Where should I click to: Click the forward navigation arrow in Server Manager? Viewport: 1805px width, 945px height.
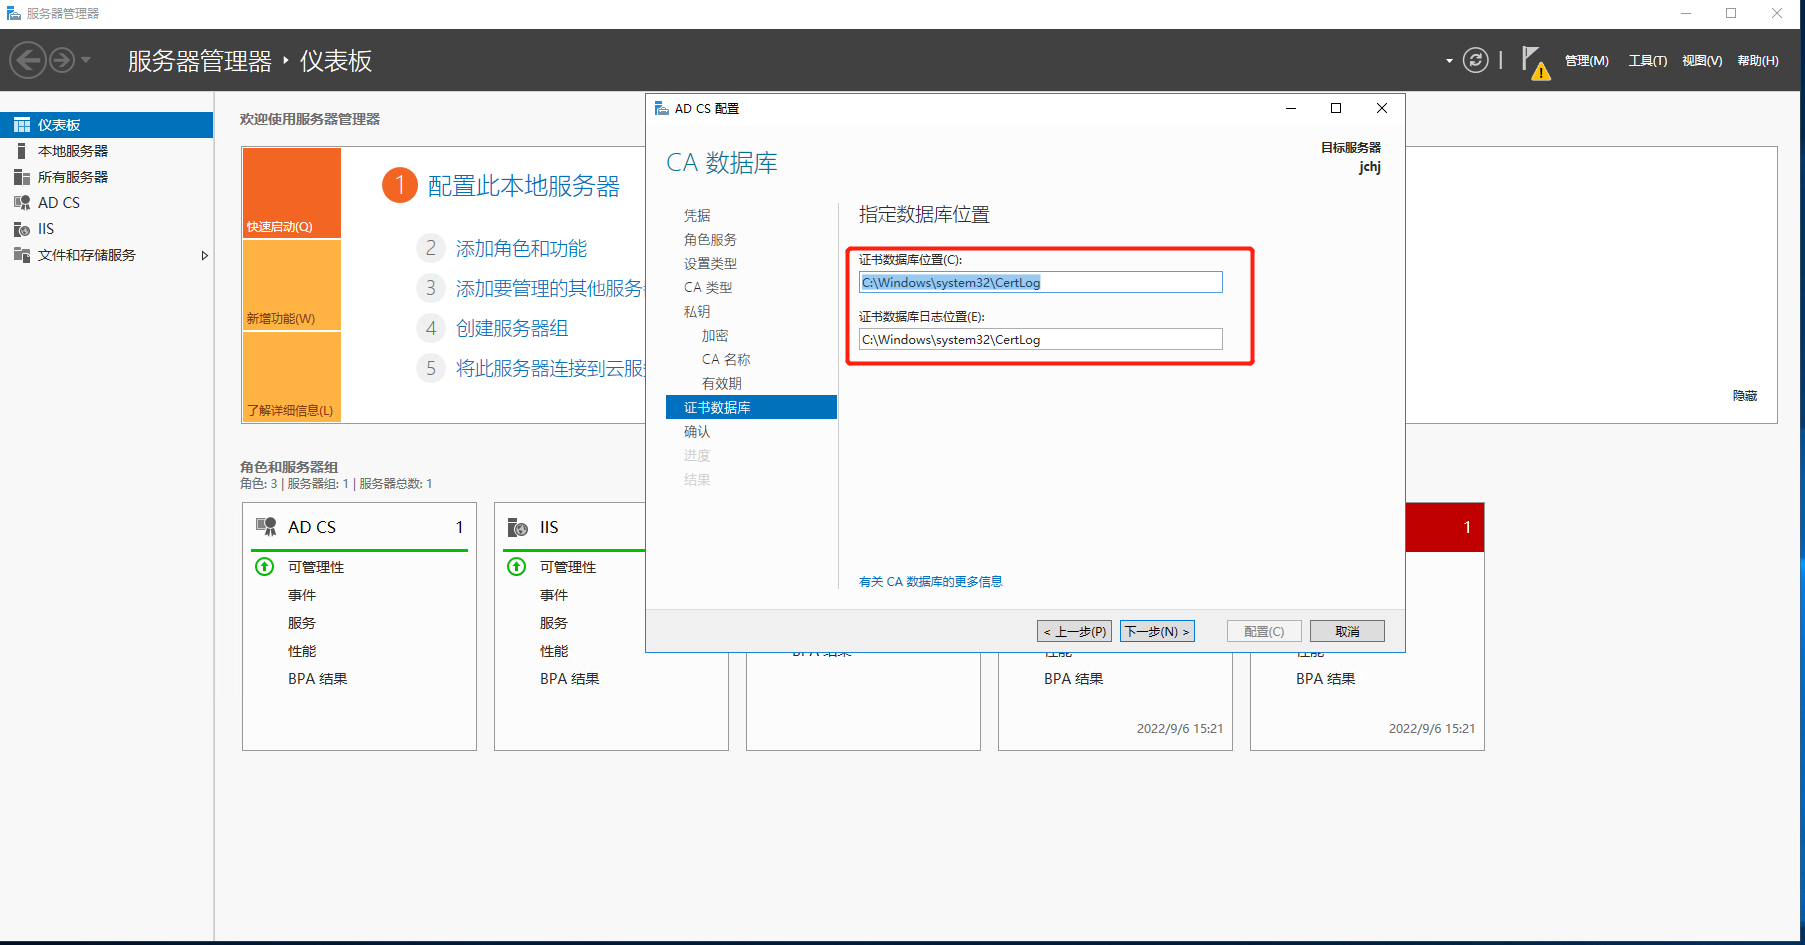coord(62,60)
